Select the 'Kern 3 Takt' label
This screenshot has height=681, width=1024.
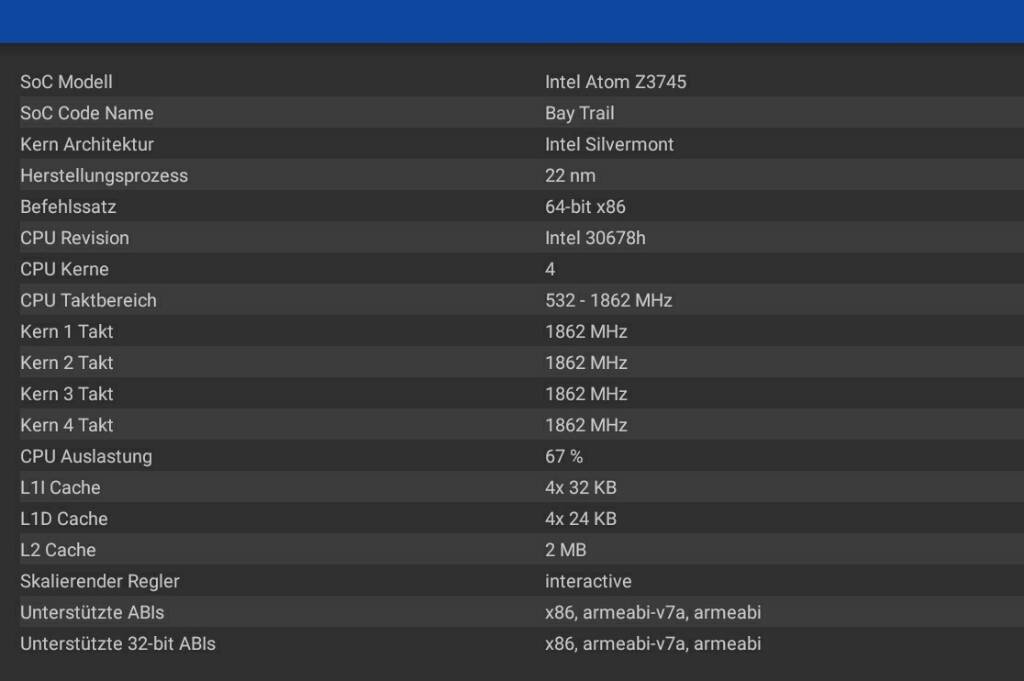coord(67,394)
